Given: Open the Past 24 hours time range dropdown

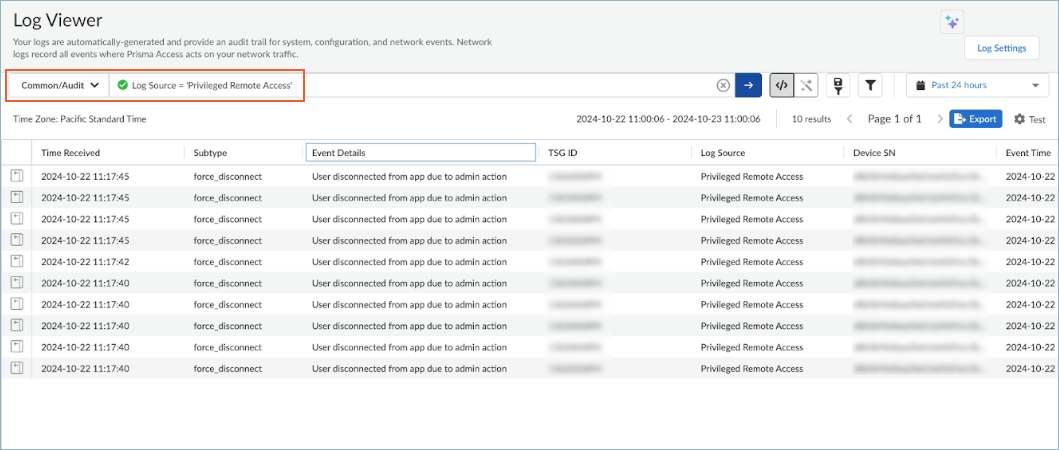Looking at the screenshot, I should [977, 86].
